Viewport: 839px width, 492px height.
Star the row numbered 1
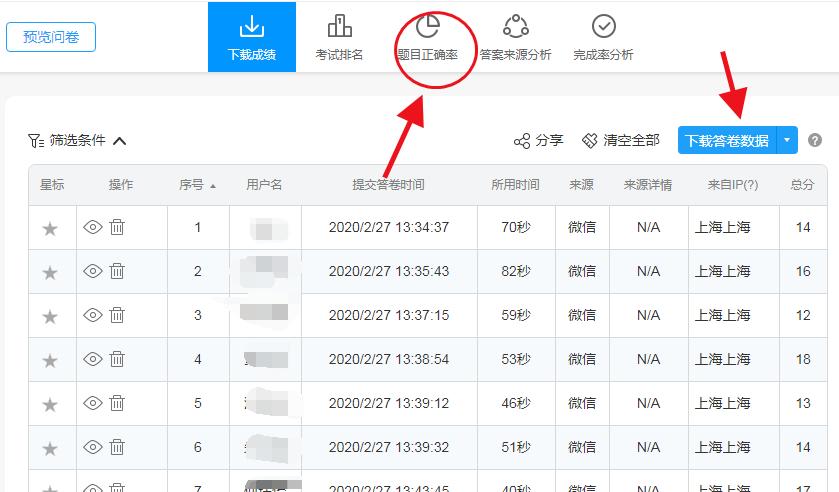pyautogui.click(x=50, y=229)
